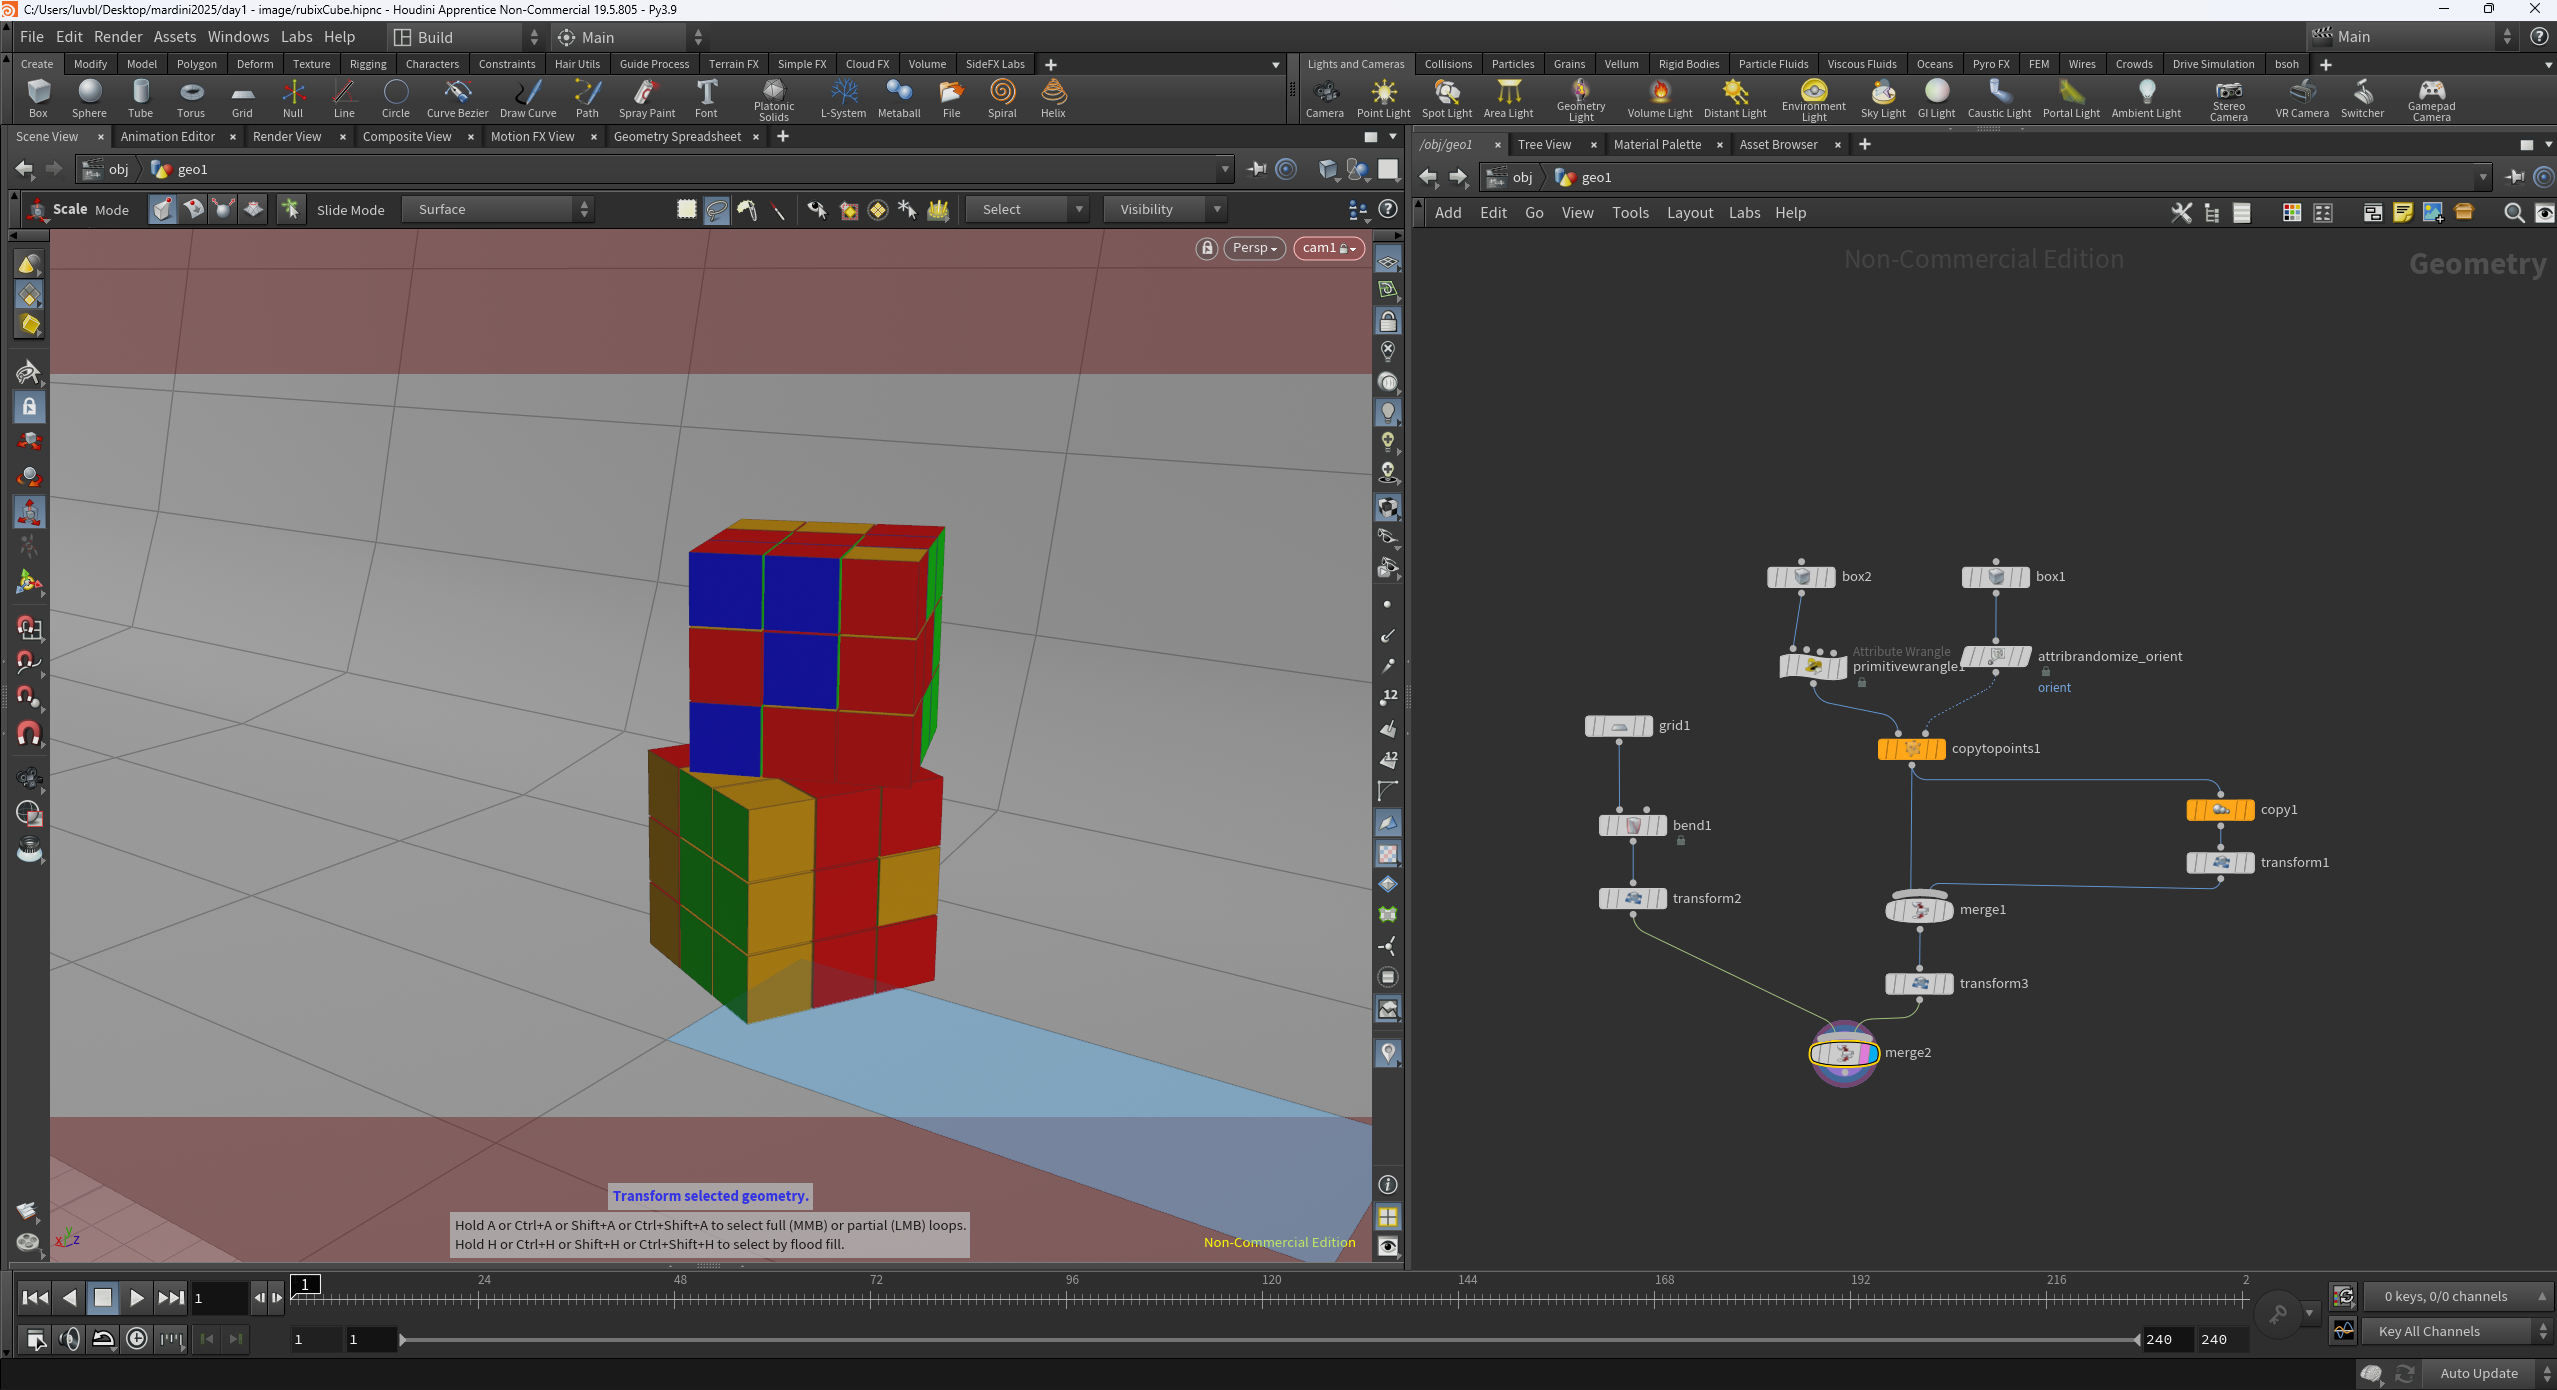The image size is (2557, 1390).
Task: Toggle the lasso selection mode
Action: click(717, 210)
